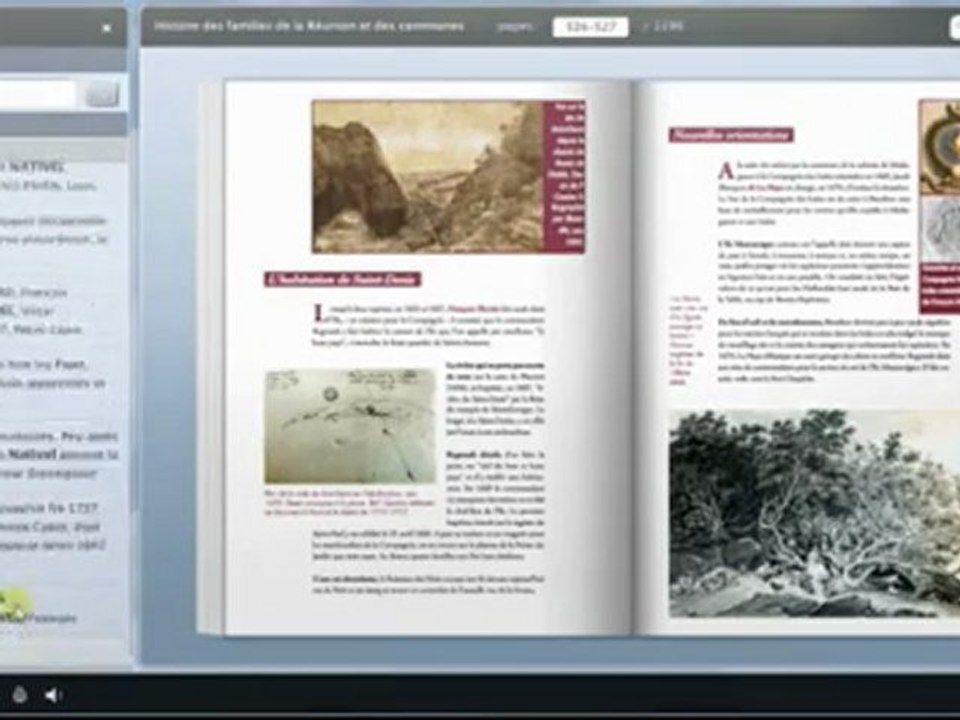This screenshot has height=720, width=960.
Task: Click the "L'habitation de Saint-Denis" heading
Action: pyautogui.click(x=343, y=280)
